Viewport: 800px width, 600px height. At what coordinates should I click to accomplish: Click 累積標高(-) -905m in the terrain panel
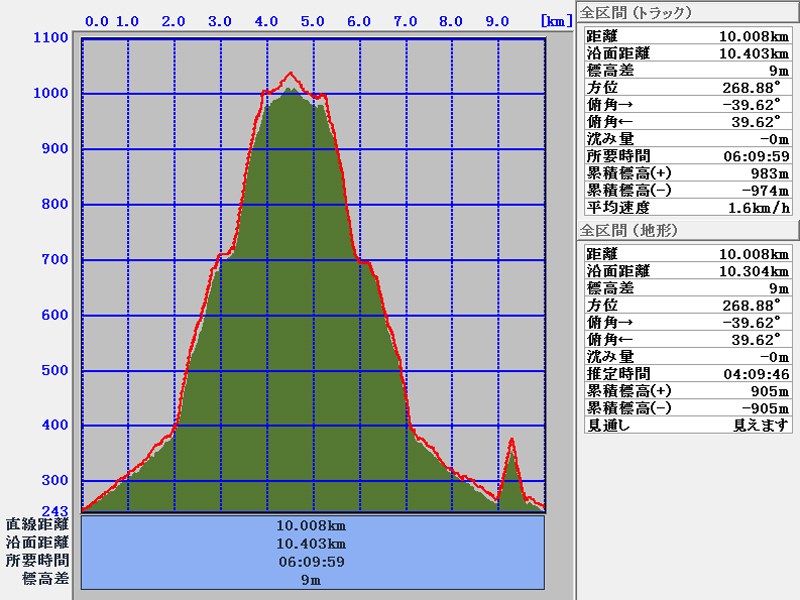coord(686,408)
